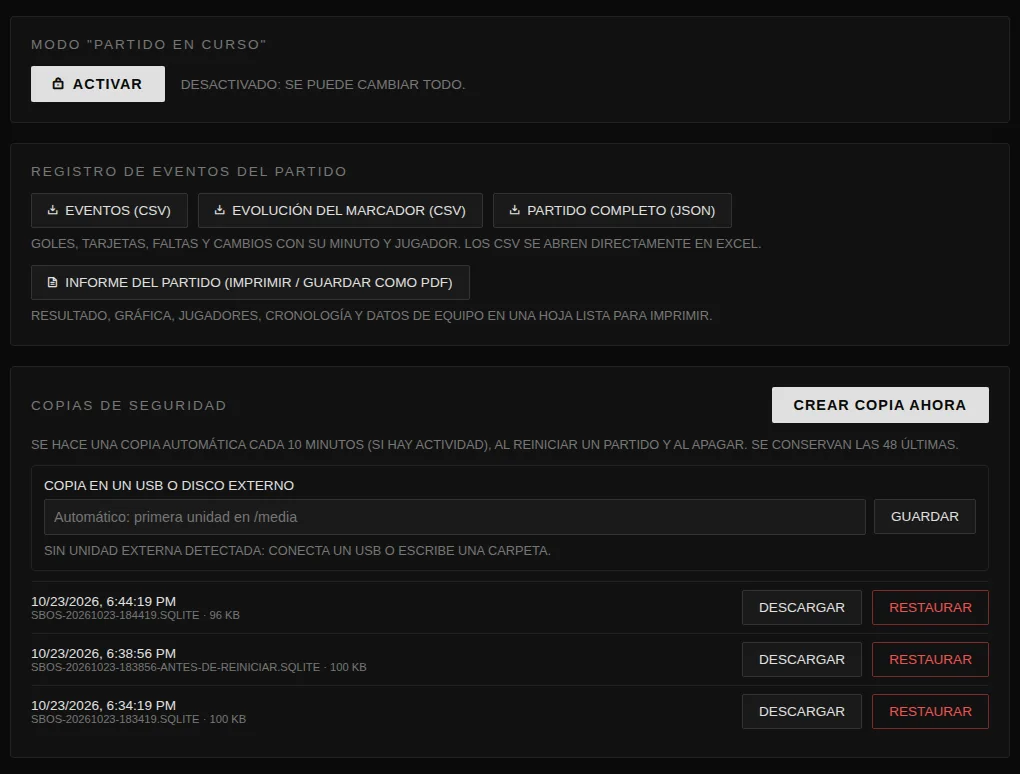Image resolution: width=1020 pixels, height=774 pixels.
Task: Click Guardar next to the USB path
Action: (924, 516)
